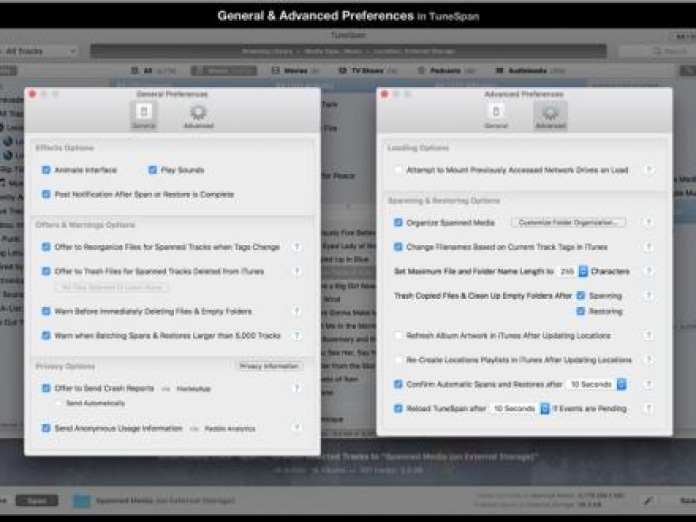This screenshot has width=696, height=522.
Task: Open help for Warn when Batching Spans
Action: [297, 336]
